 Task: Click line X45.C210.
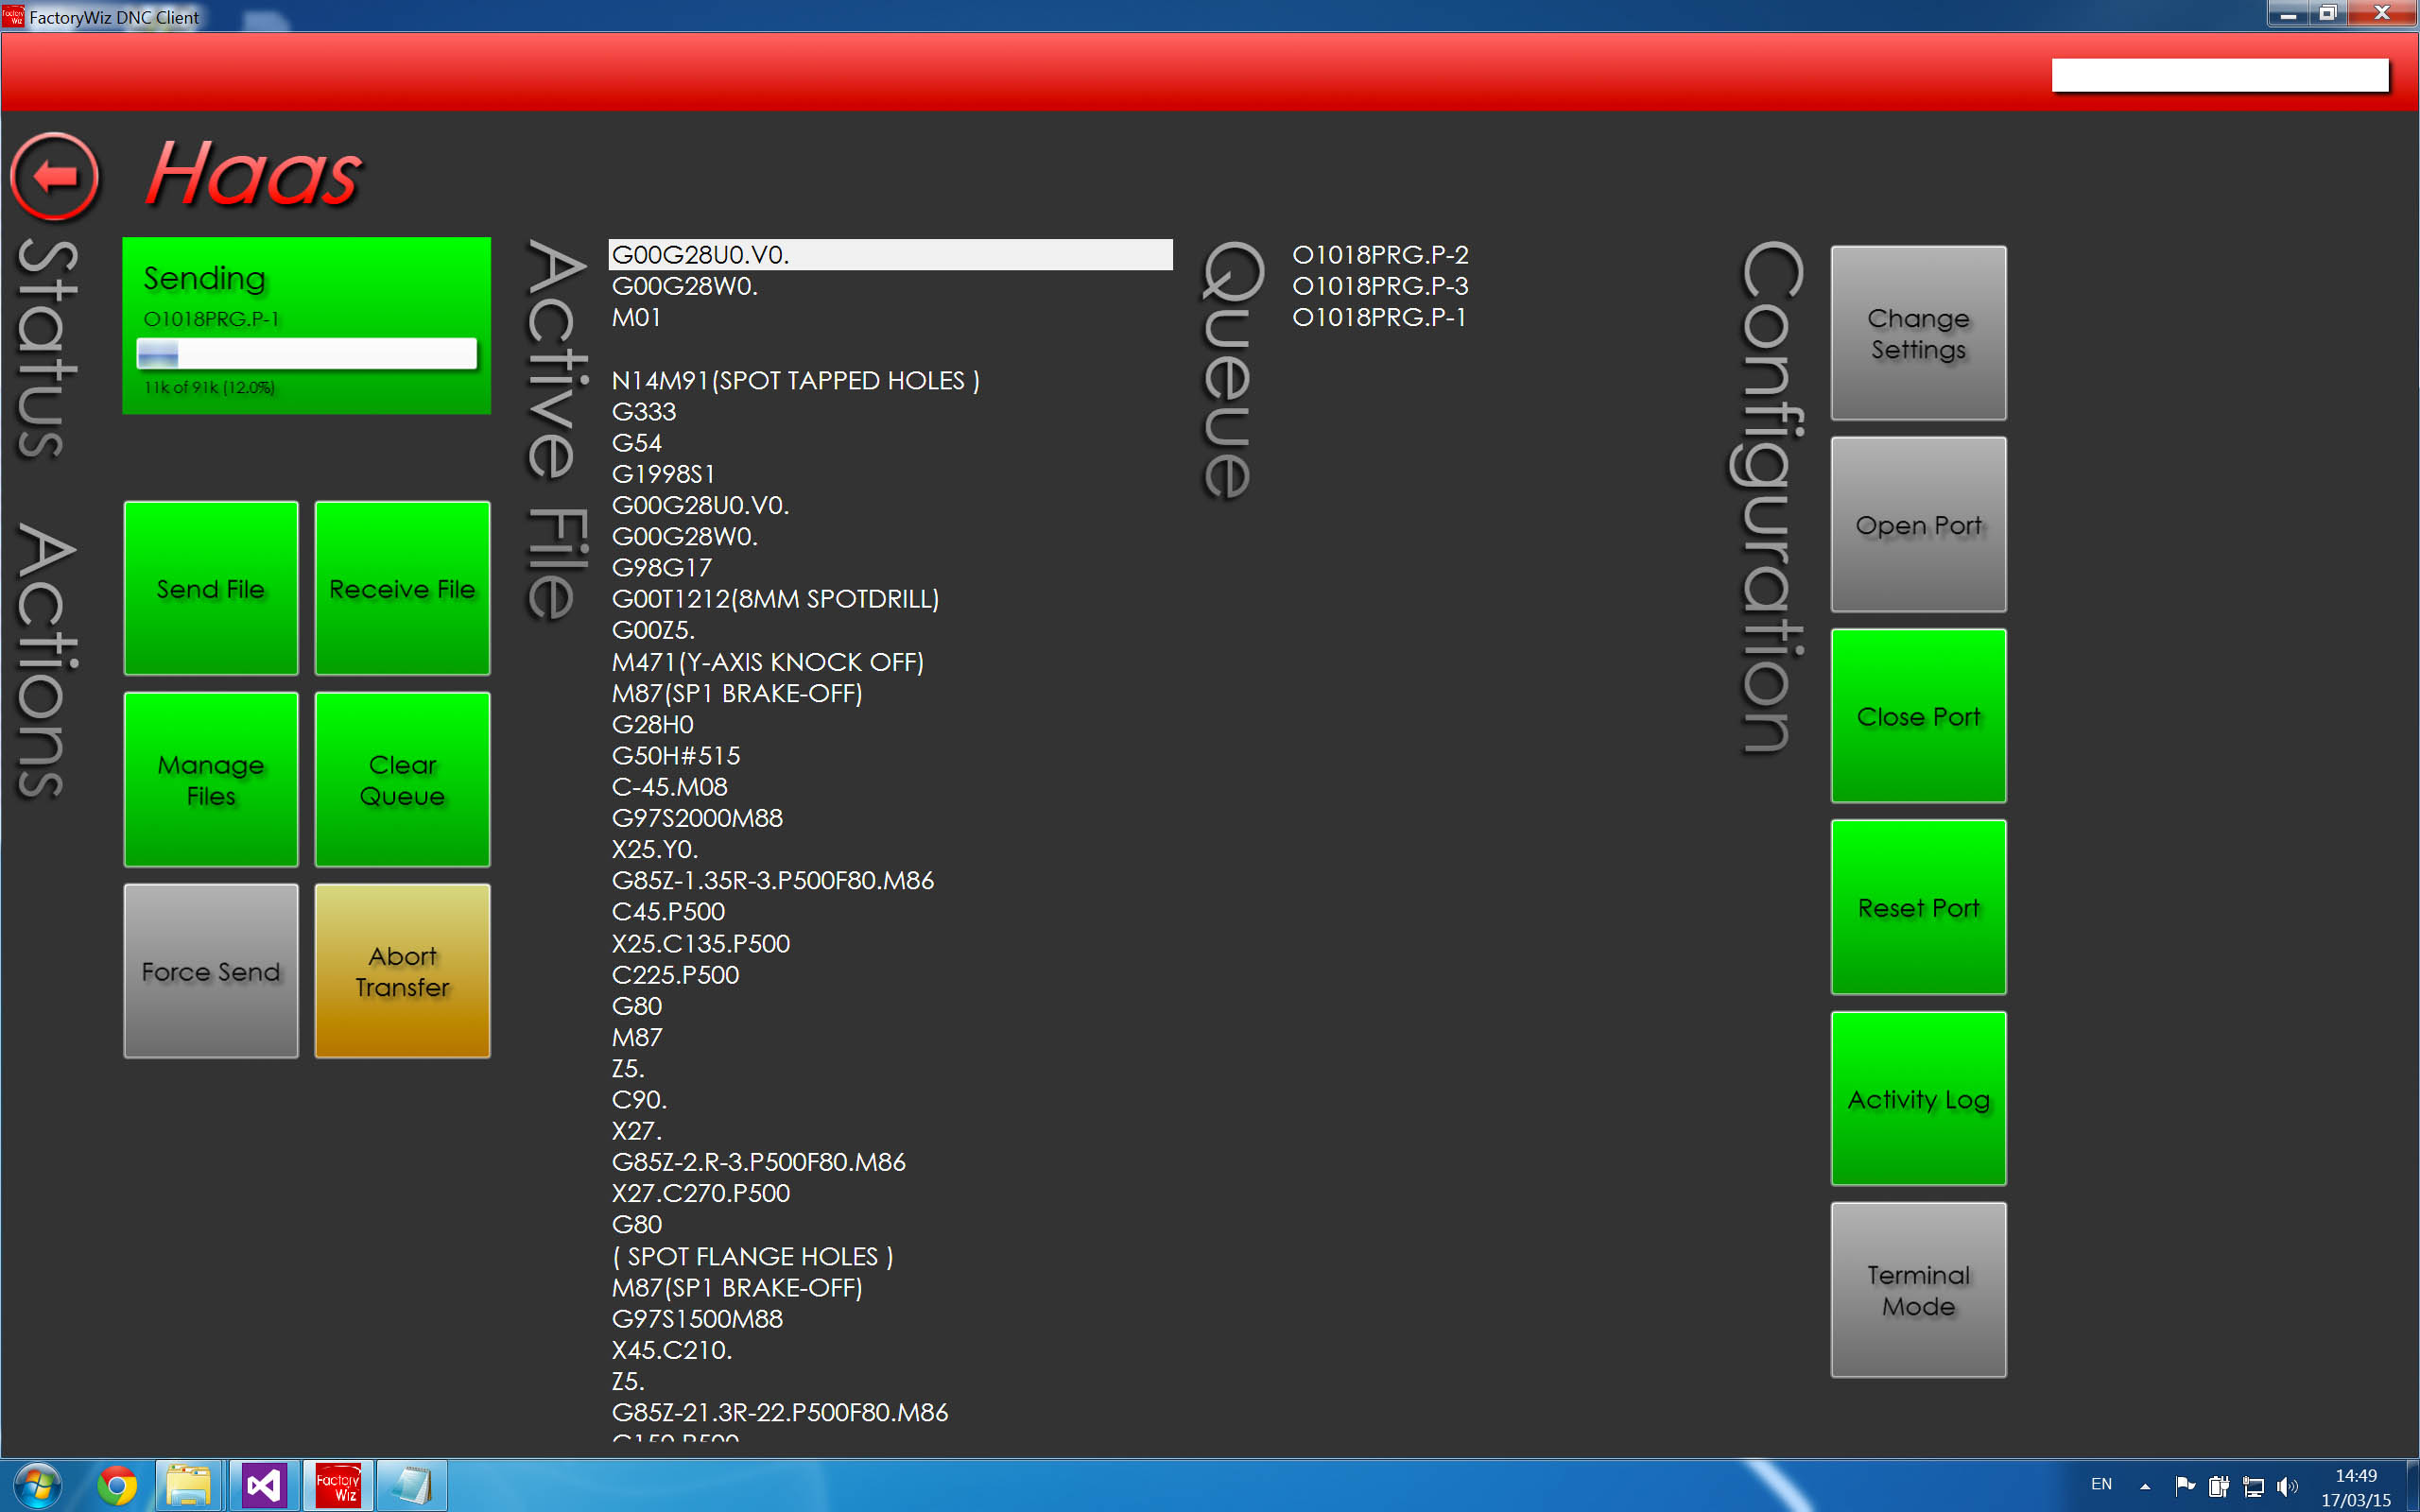(672, 1350)
